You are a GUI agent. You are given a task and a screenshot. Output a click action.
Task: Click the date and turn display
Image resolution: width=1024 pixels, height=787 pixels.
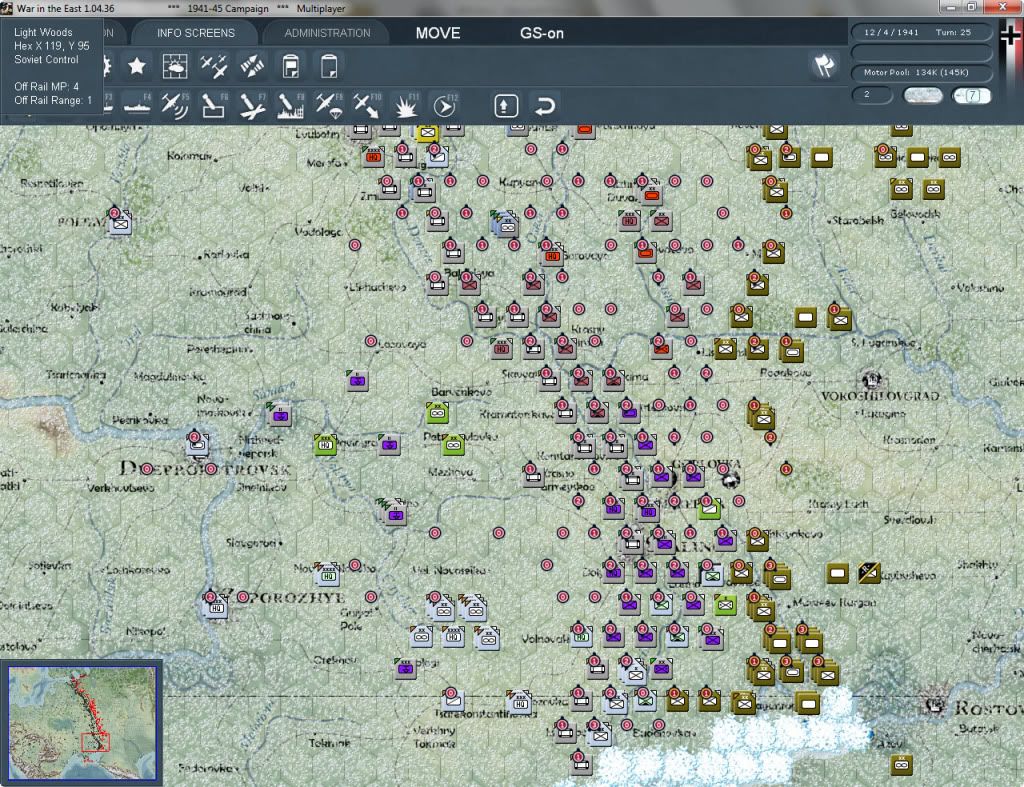[921, 32]
